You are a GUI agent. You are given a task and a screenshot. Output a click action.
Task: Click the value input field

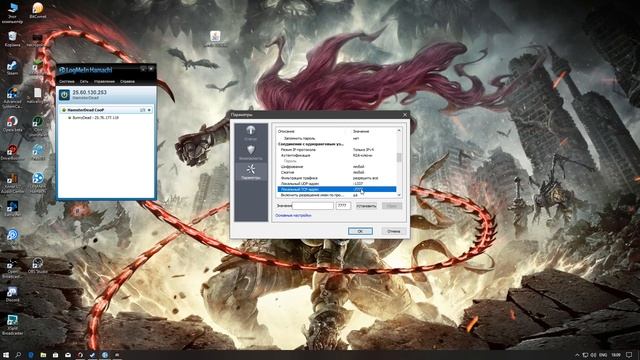click(313, 206)
